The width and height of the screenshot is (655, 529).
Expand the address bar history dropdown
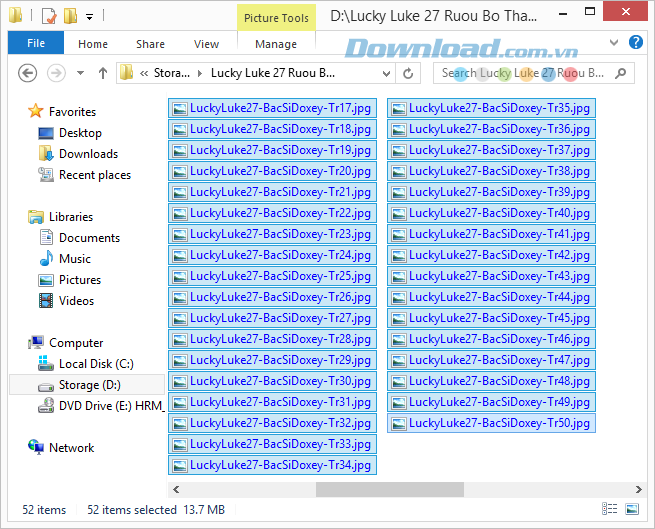[386, 74]
